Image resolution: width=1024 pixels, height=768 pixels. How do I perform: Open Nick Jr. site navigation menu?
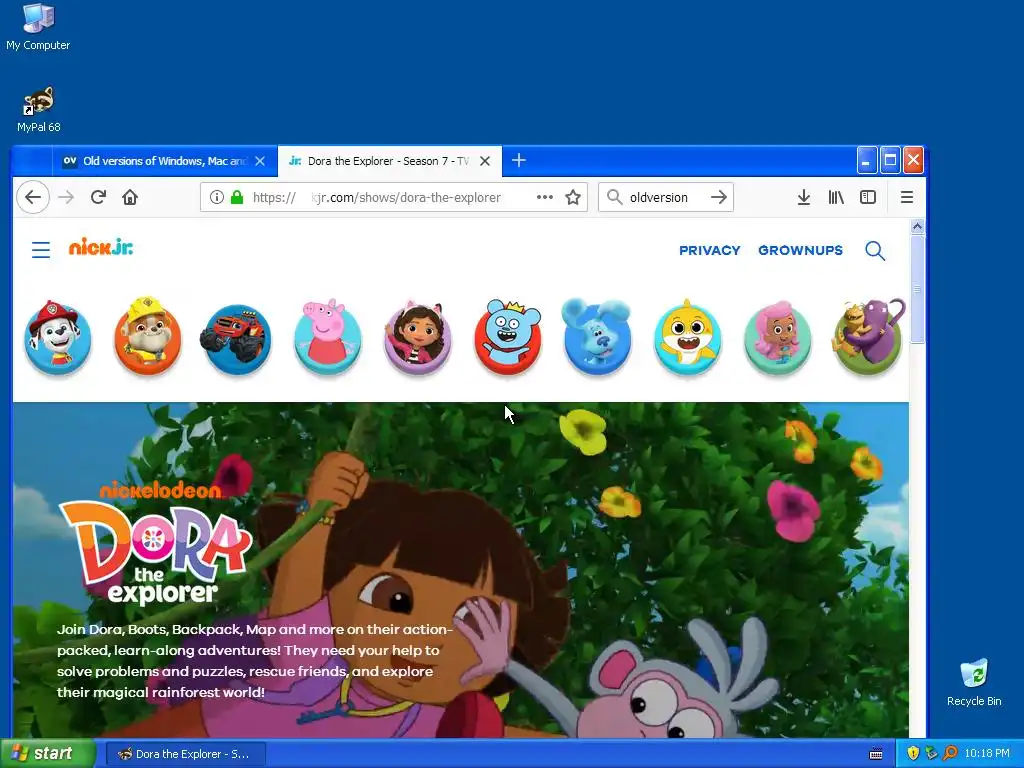click(41, 250)
